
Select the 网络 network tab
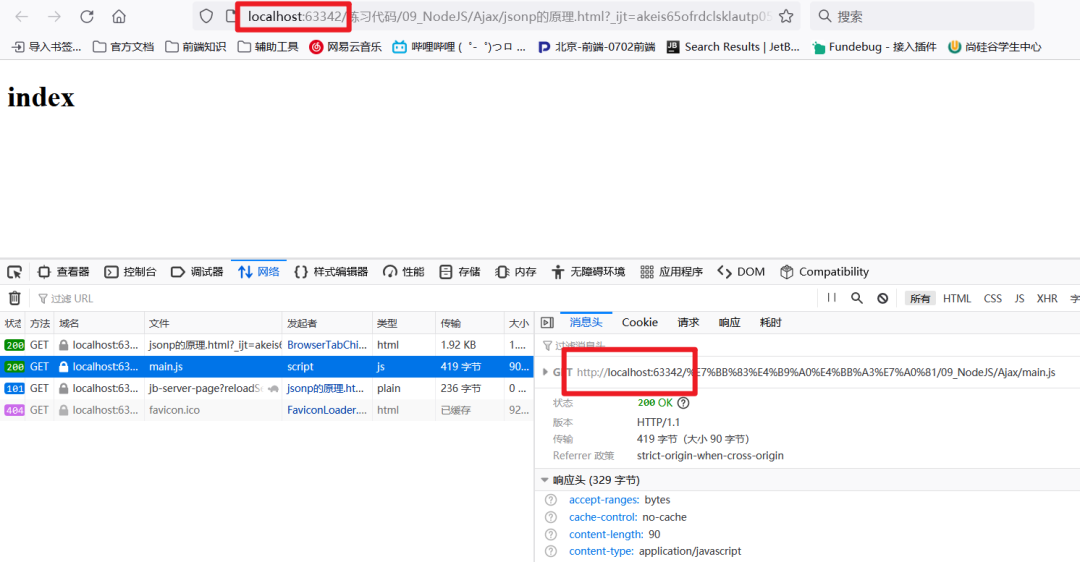tap(258, 272)
